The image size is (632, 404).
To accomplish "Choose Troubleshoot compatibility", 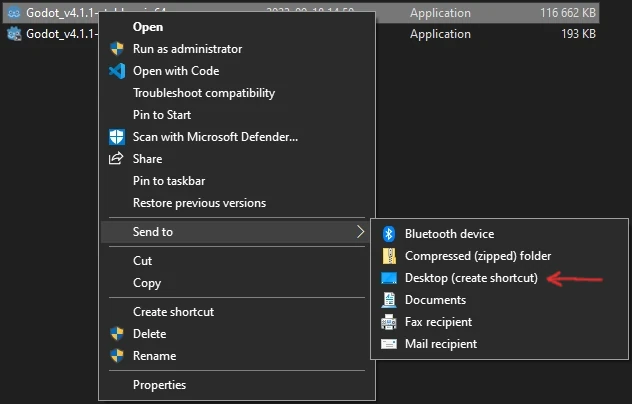I will coord(203,93).
